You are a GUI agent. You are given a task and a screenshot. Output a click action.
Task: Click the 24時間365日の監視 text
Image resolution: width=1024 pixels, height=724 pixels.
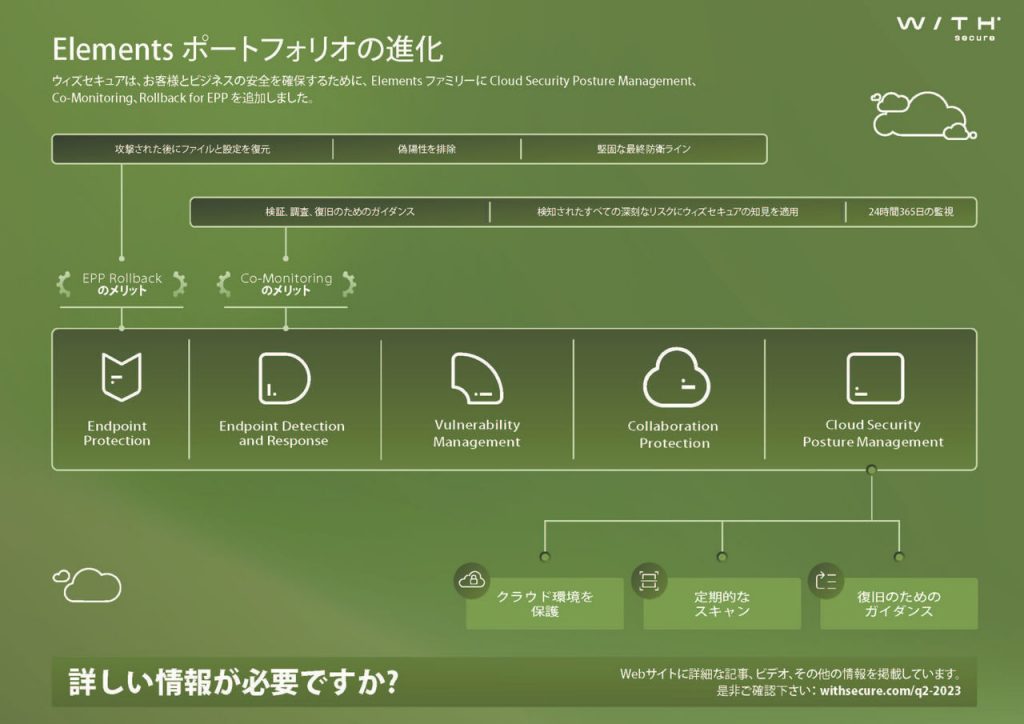pos(910,212)
